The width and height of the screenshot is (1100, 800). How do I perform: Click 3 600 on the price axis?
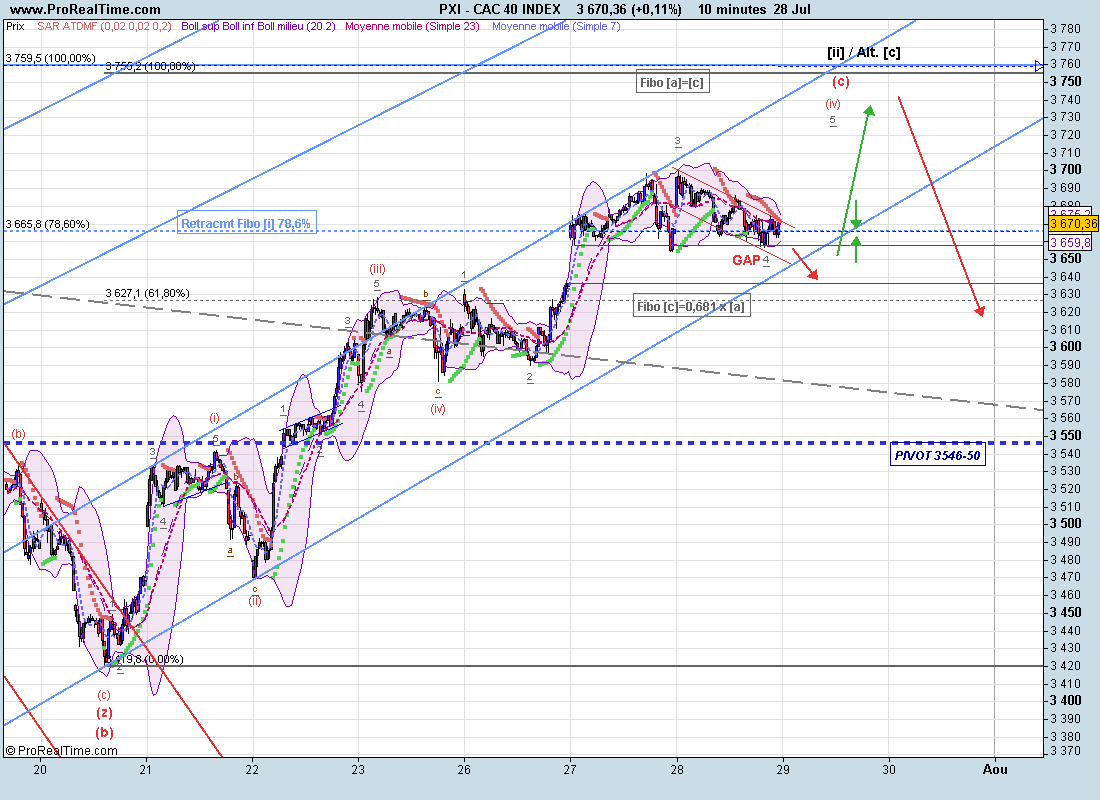click(x=1066, y=347)
